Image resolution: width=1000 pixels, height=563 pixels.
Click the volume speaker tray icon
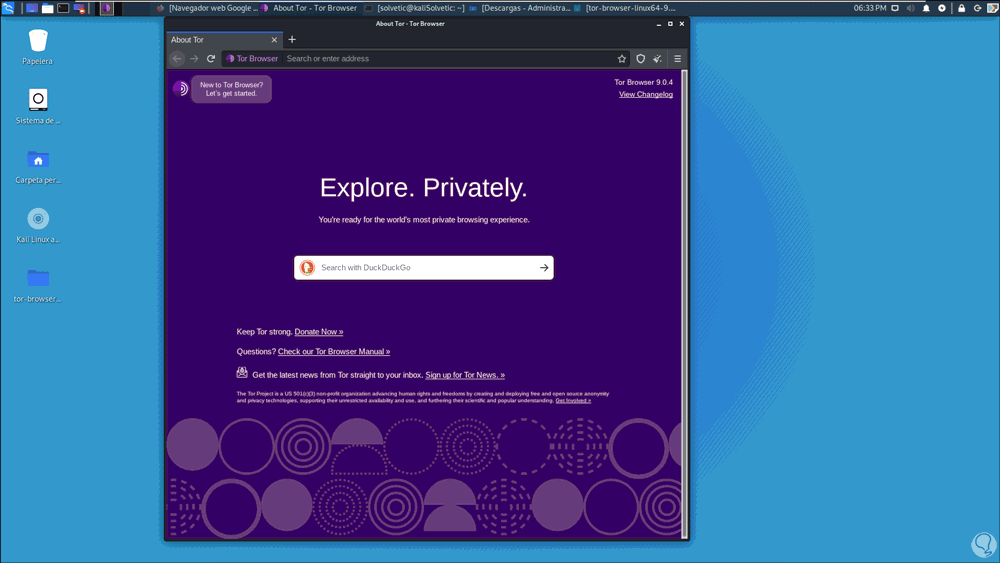coord(911,8)
